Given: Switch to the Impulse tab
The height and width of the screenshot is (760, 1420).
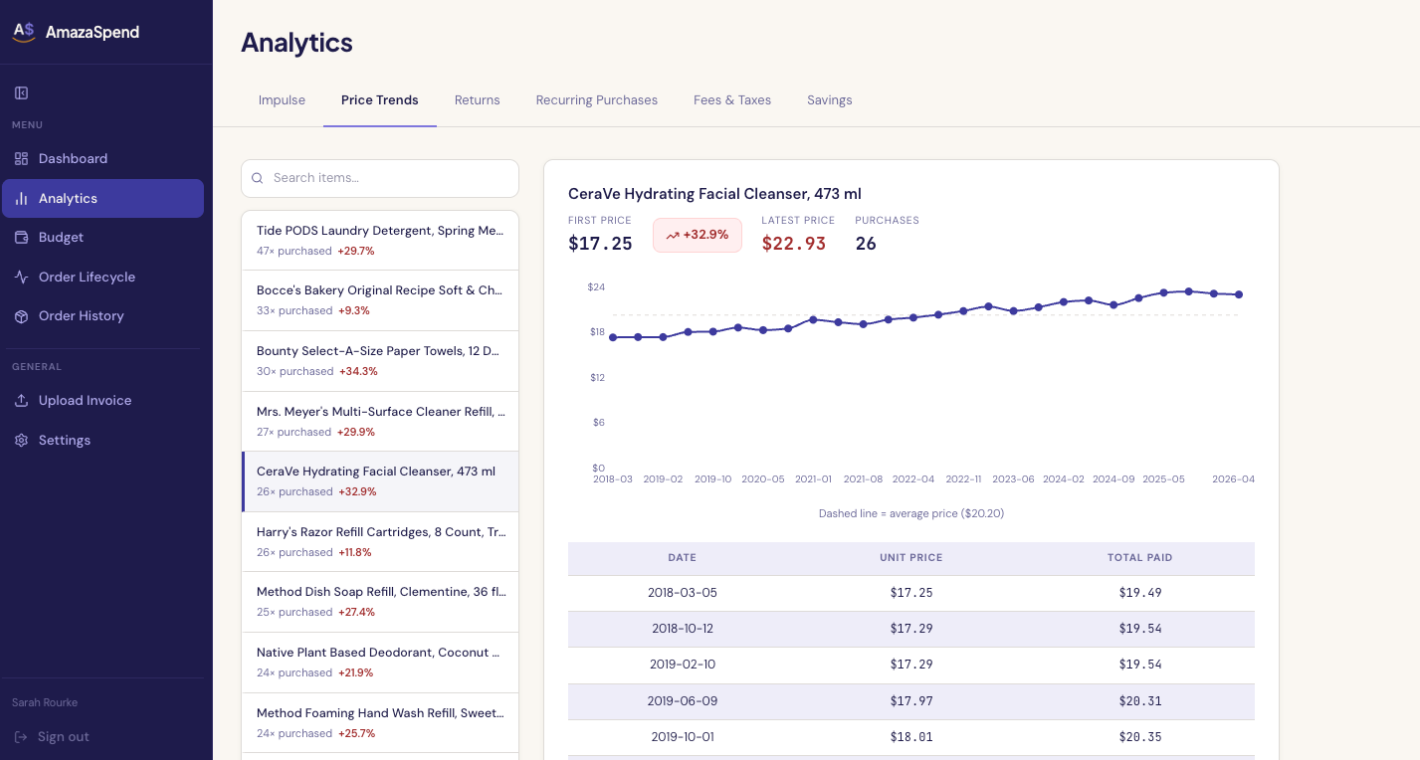Looking at the screenshot, I should tap(282, 100).
